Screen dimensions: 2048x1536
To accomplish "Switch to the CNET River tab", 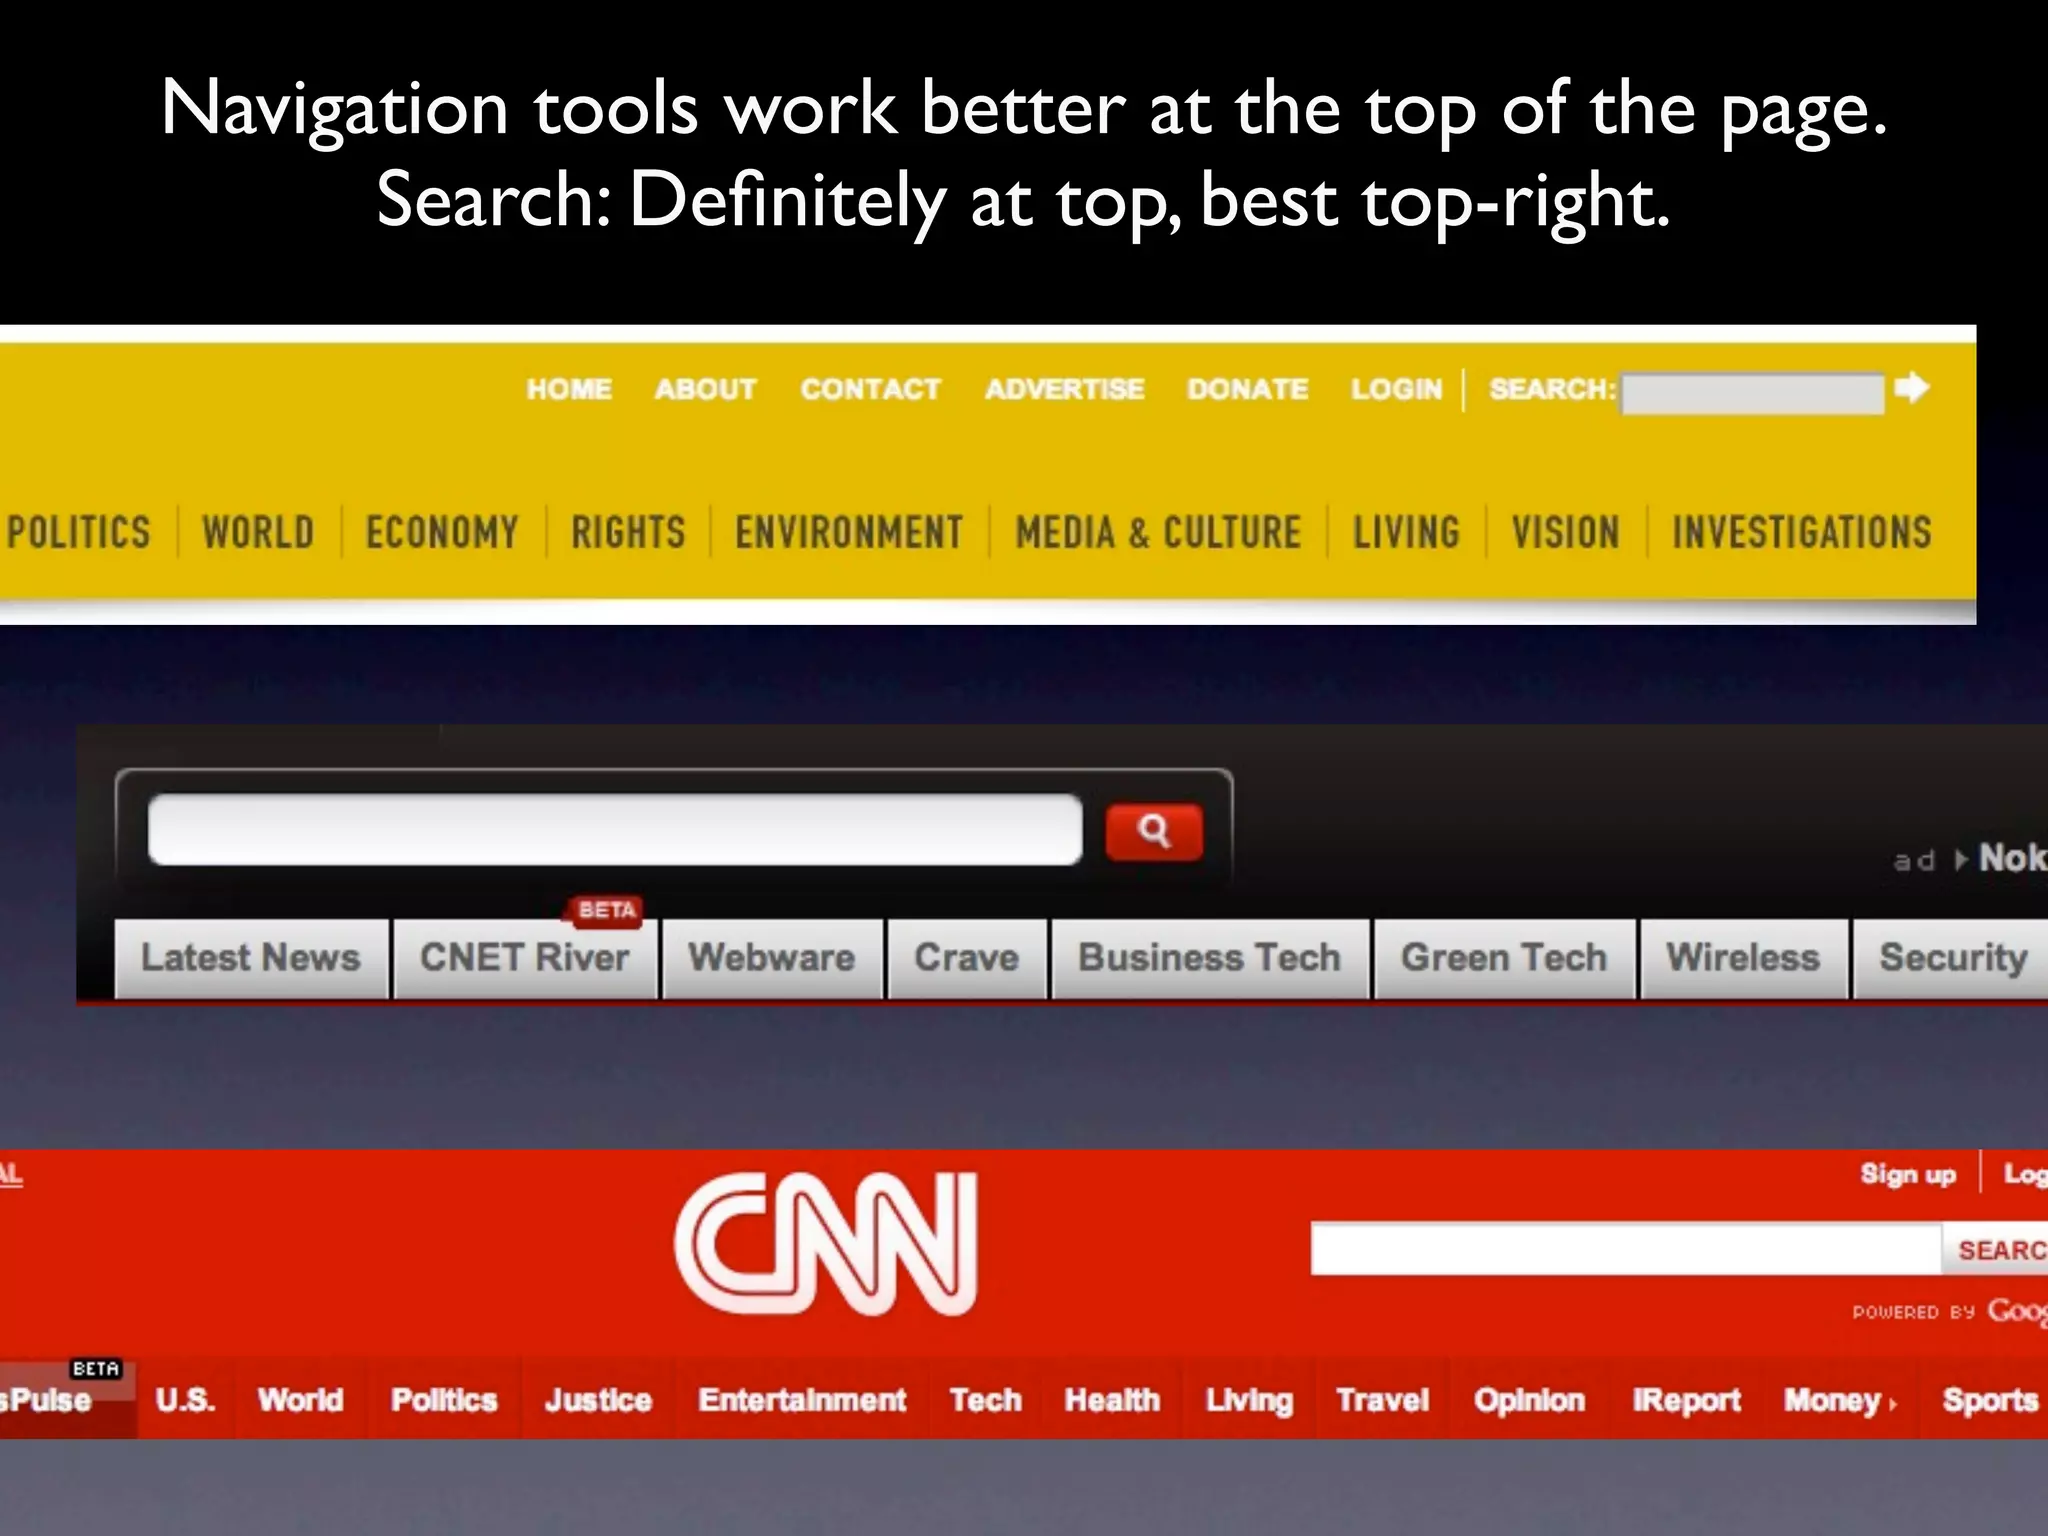I will 525,958.
